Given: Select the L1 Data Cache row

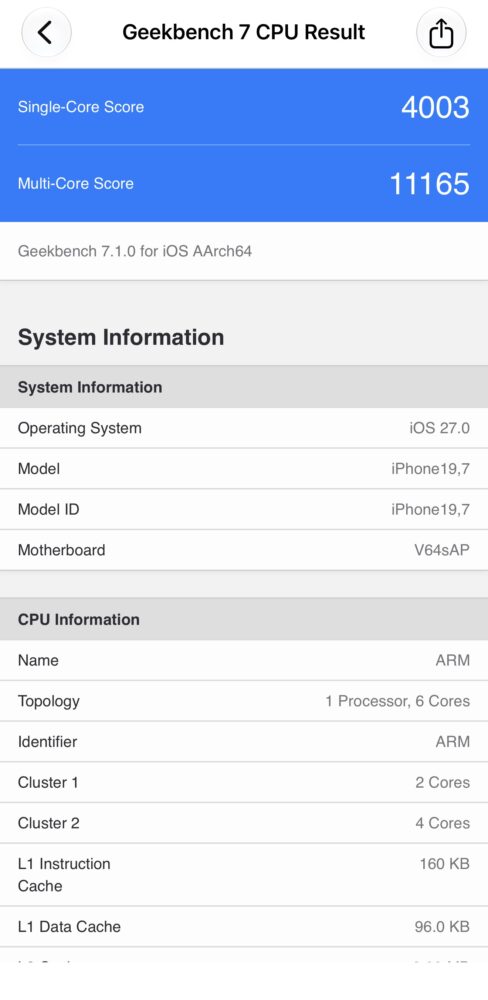Looking at the screenshot, I should (244, 927).
